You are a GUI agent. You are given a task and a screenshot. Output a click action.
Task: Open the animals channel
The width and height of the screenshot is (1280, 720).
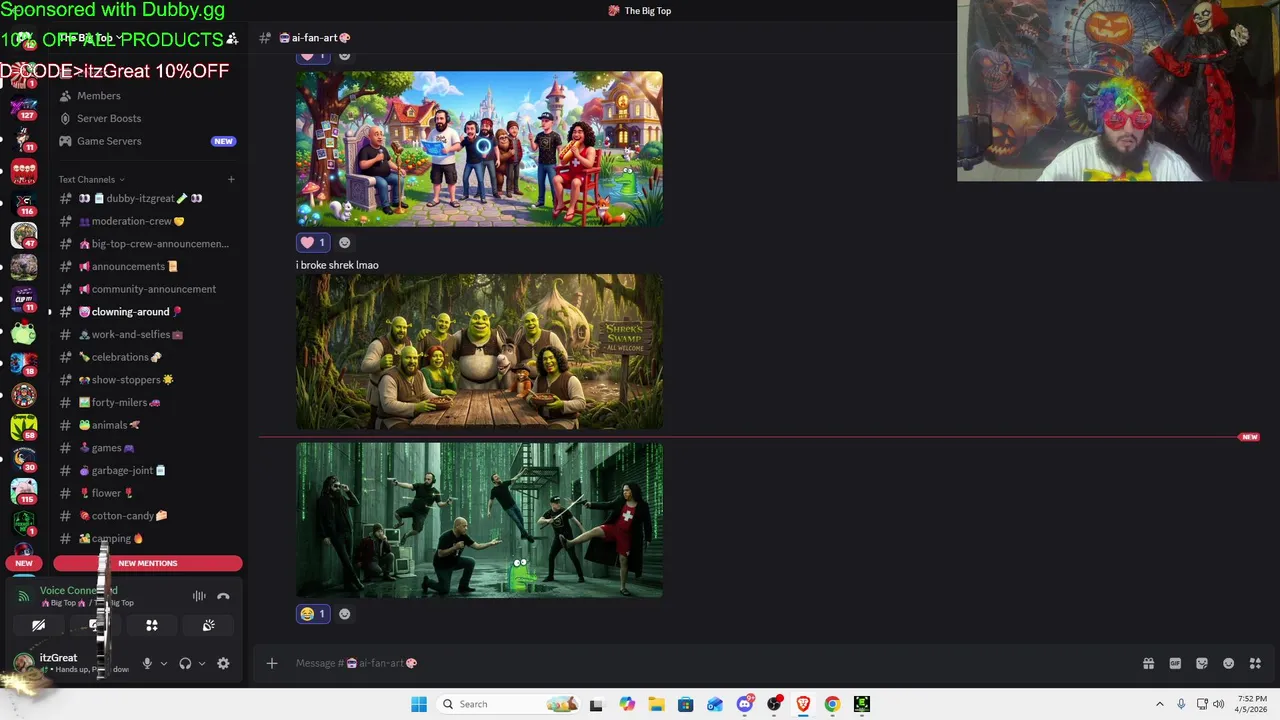(147, 425)
